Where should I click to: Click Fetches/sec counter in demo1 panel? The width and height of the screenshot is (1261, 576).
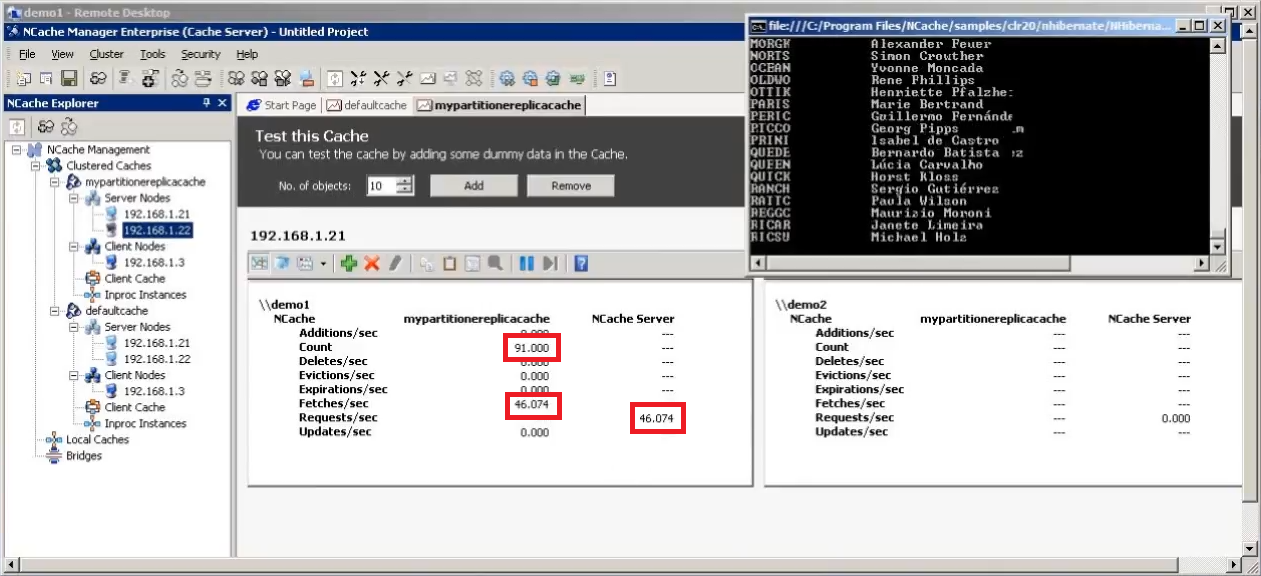click(334, 403)
